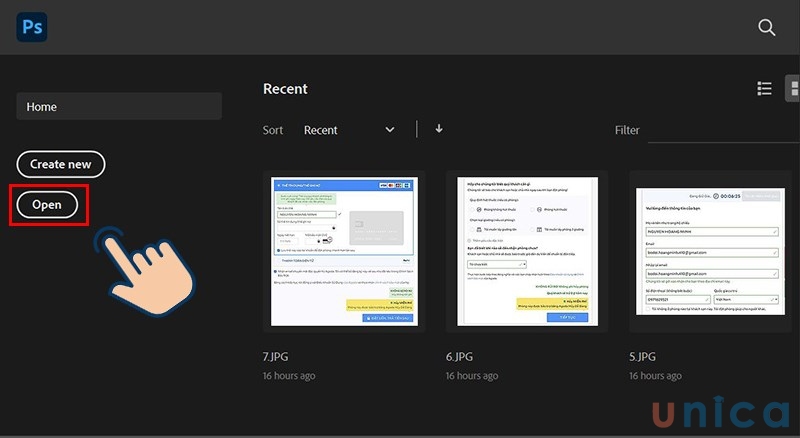The image size is (800, 438).
Task: Click the 7.JPG file name
Action: (276, 357)
